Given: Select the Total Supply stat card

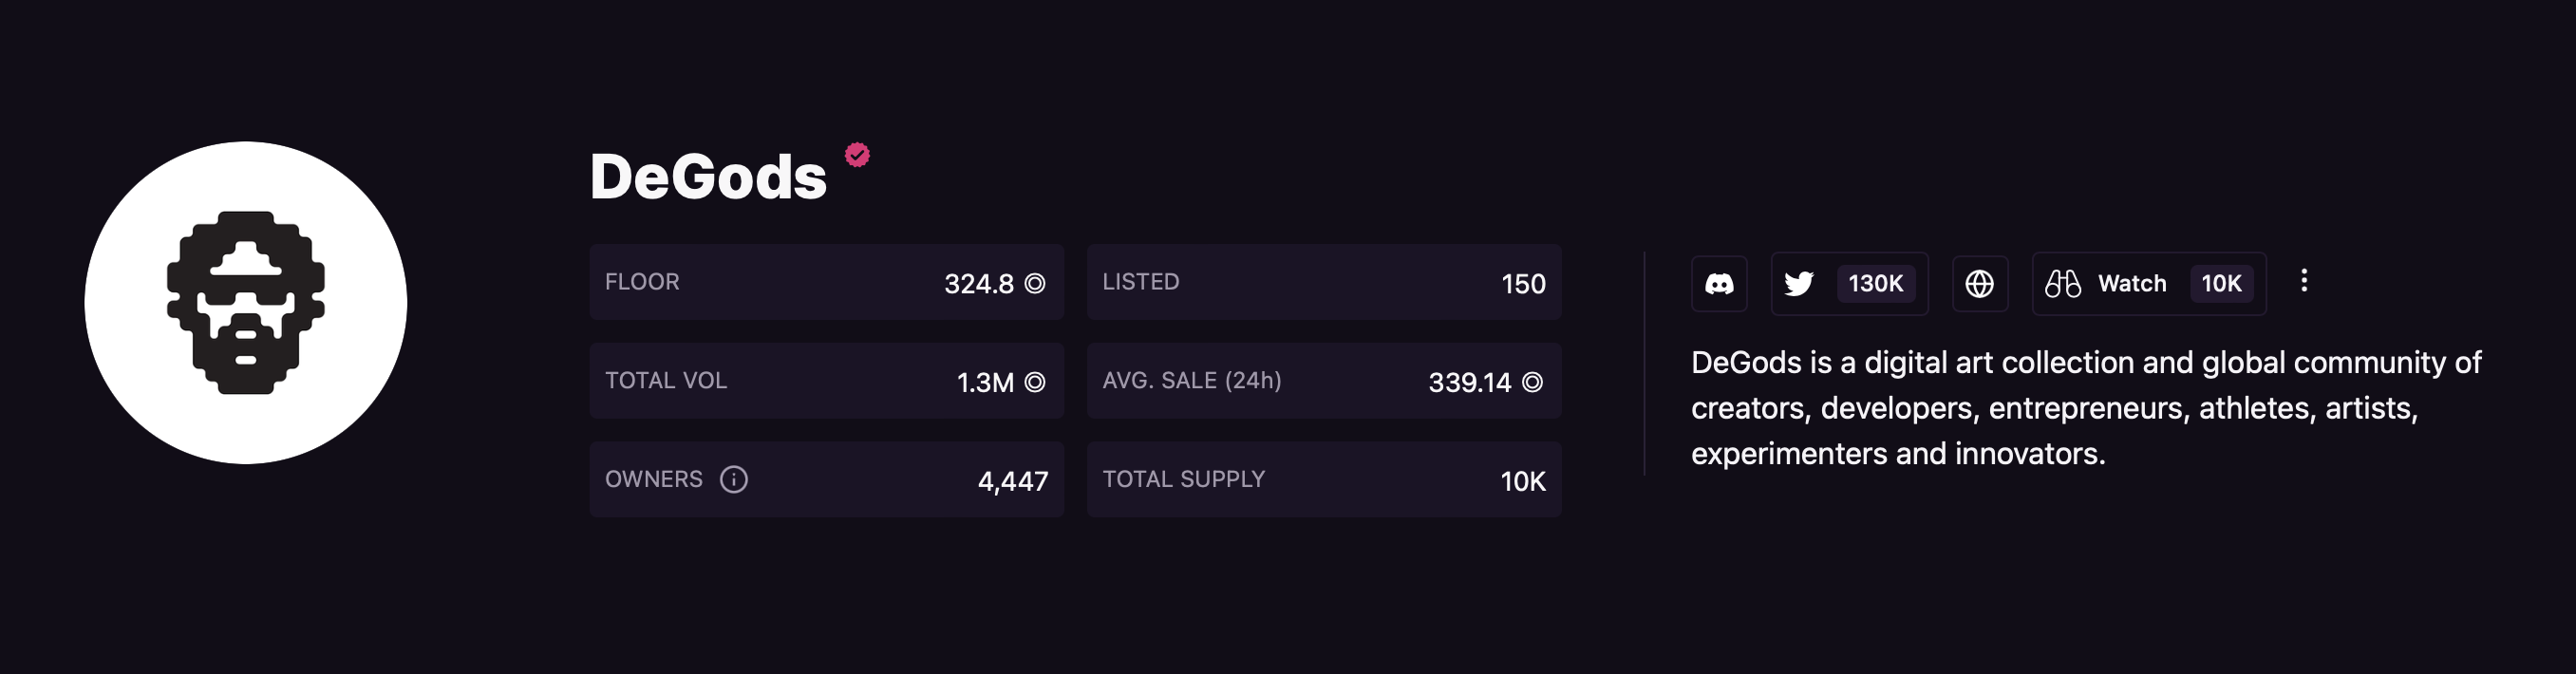Looking at the screenshot, I should click(1324, 480).
